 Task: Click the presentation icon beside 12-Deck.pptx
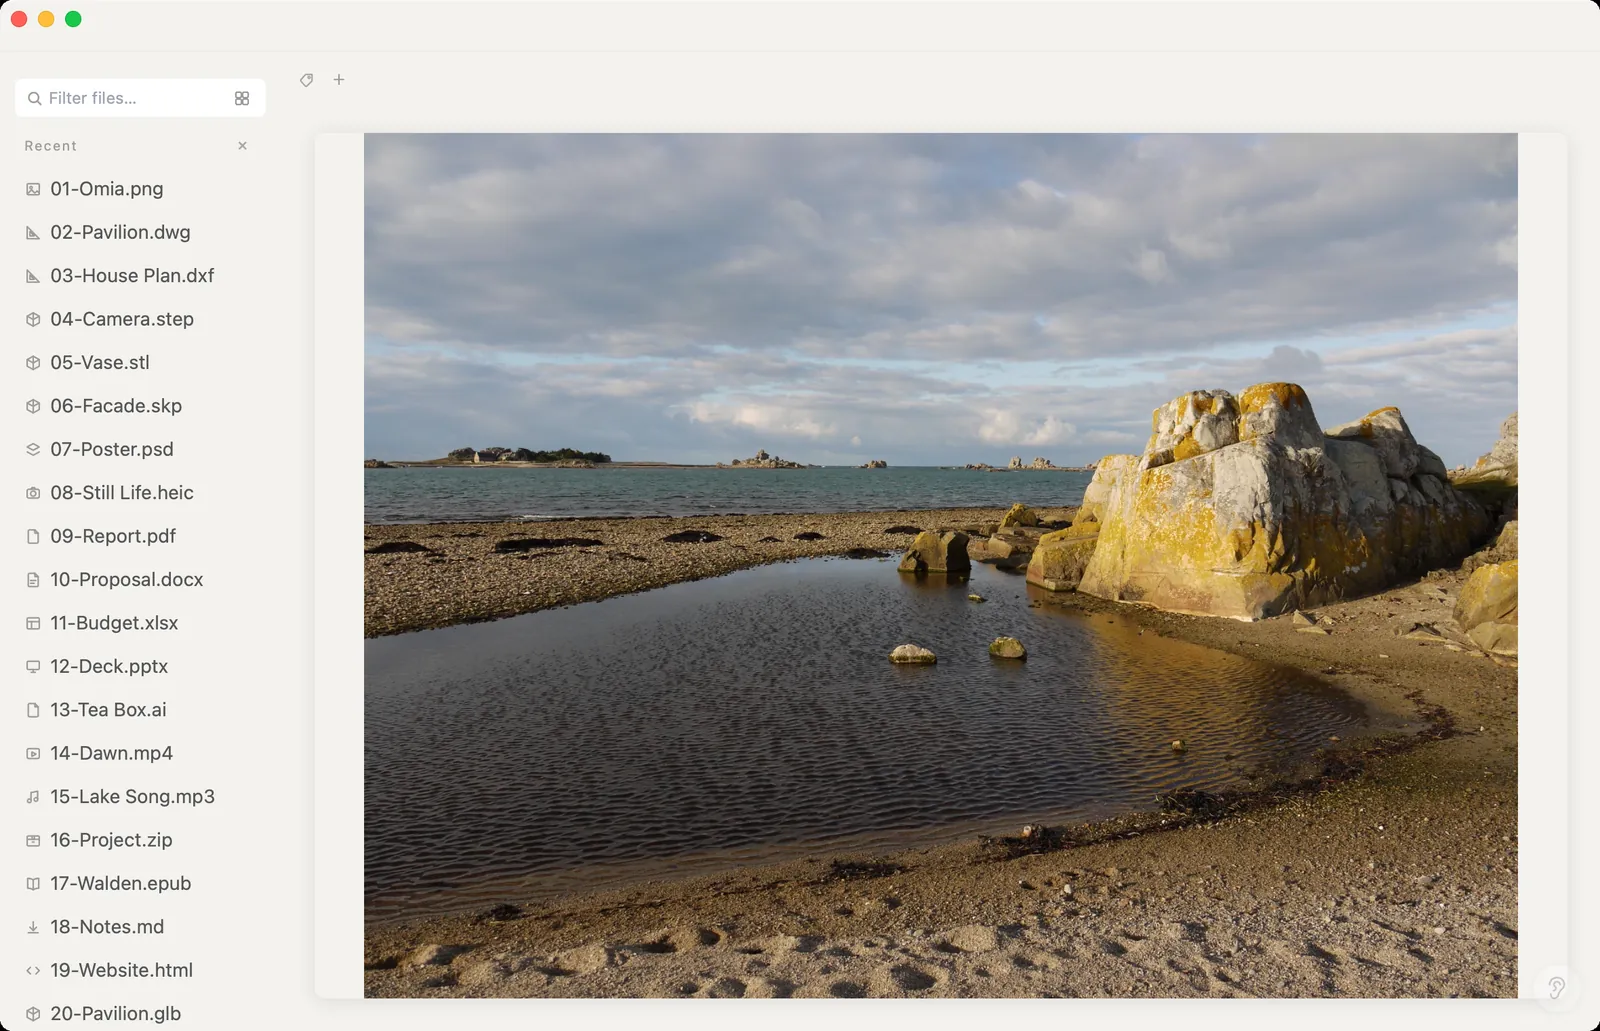click(33, 667)
